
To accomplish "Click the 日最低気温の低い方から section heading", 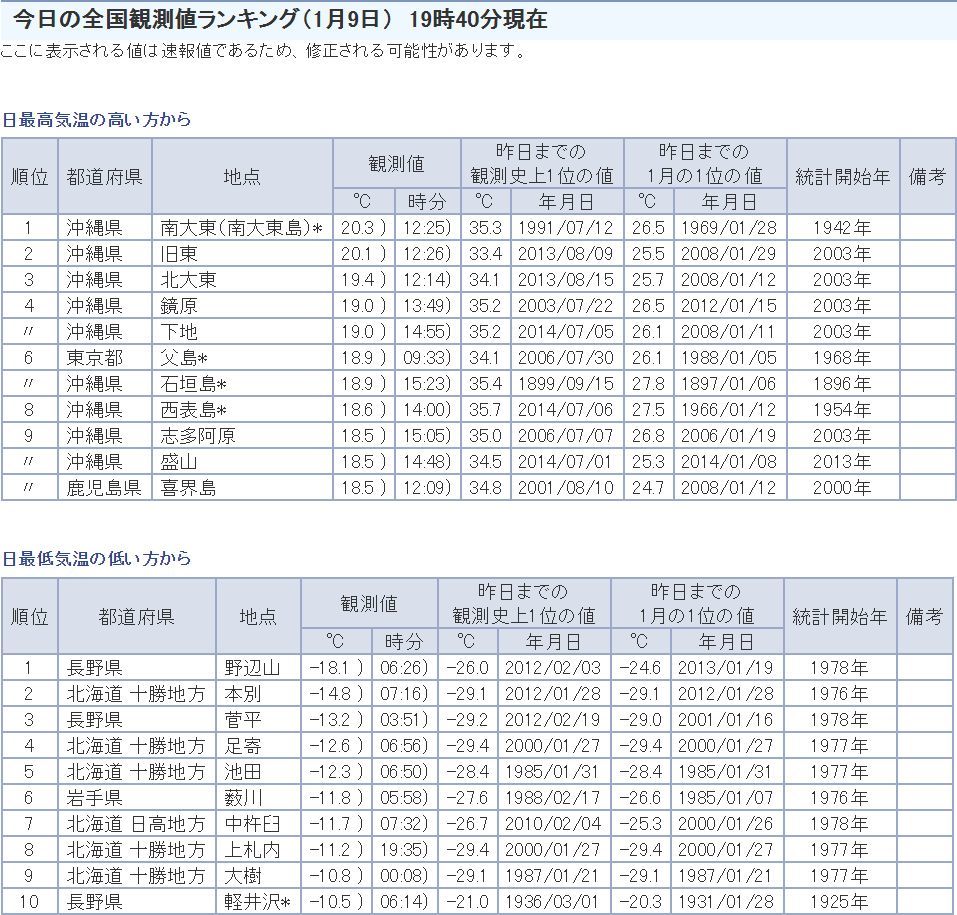I will click(96, 558).
